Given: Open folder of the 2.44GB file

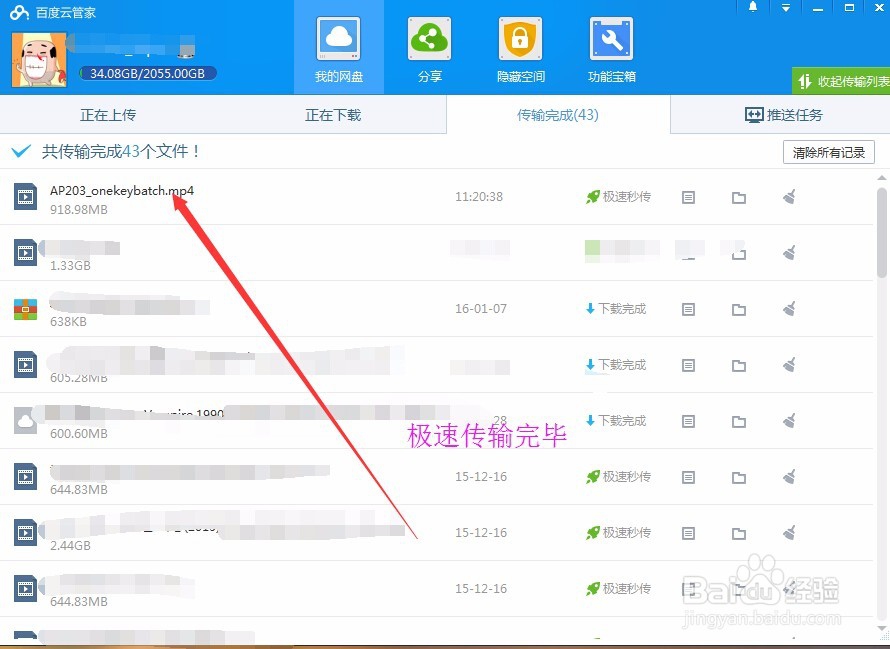Looking at the screenshot, I should click(738, 533).
